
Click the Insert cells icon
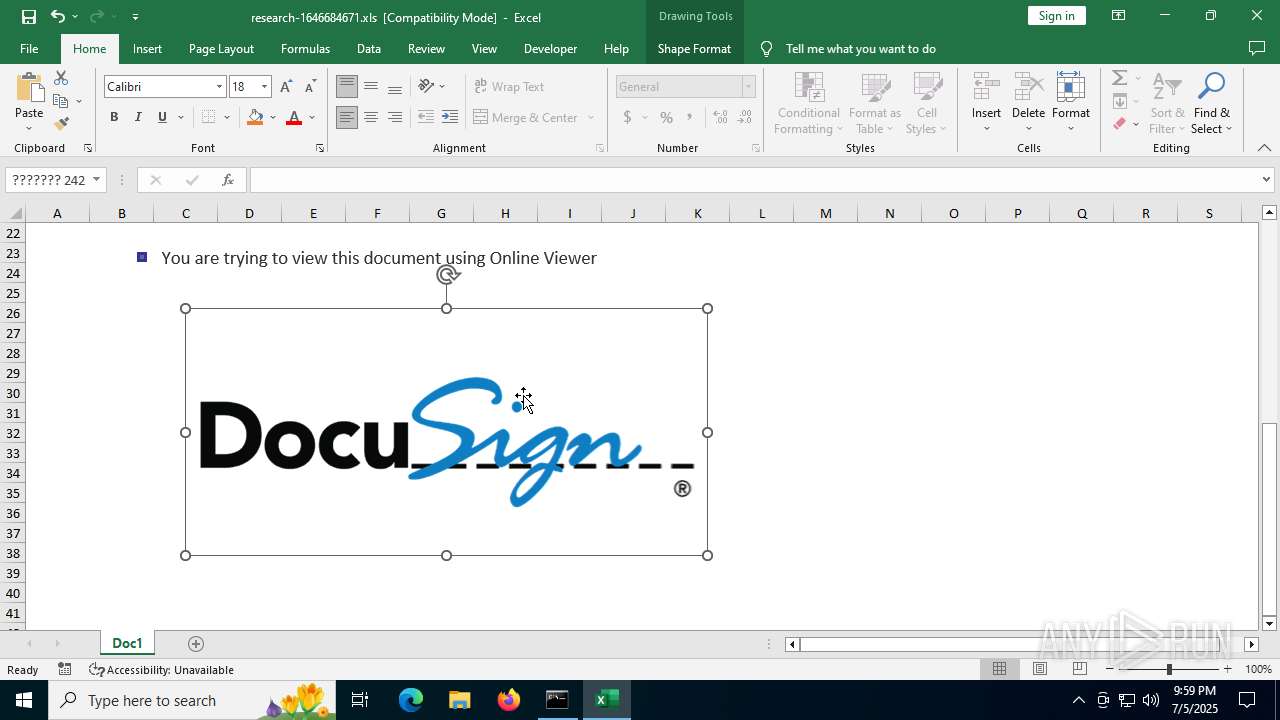[x=986, y=87]
